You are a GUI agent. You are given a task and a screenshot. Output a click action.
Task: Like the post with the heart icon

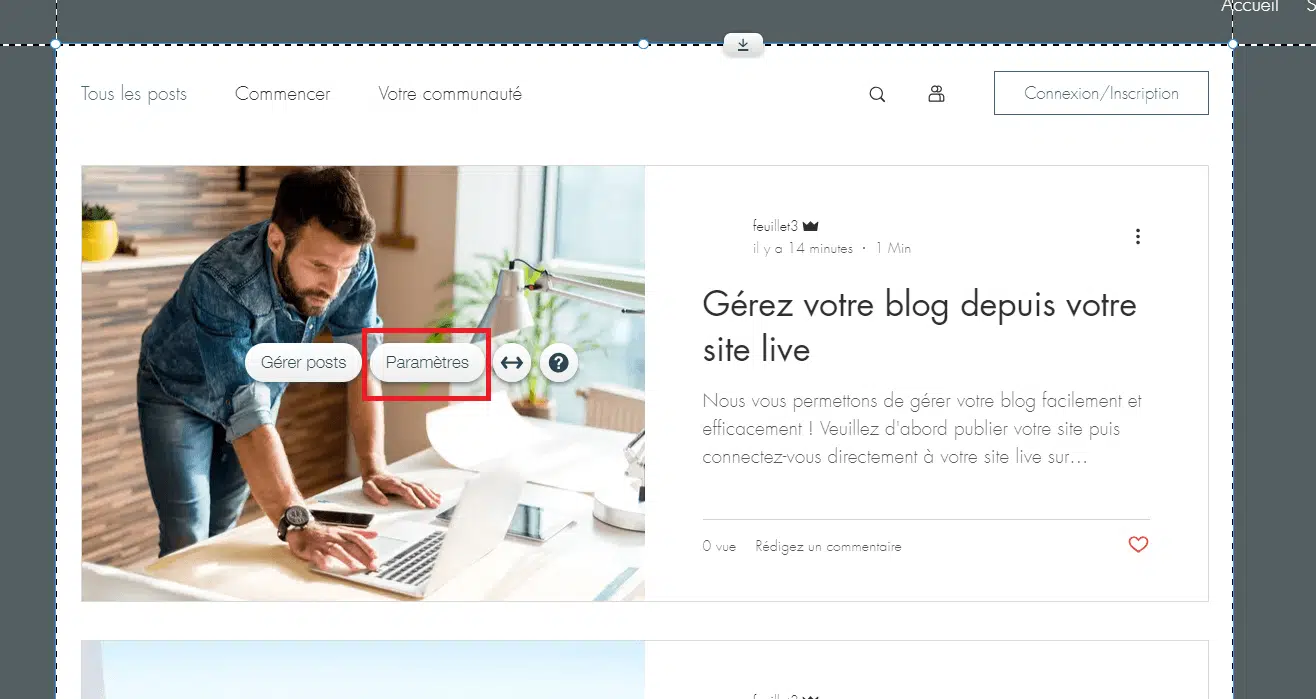pos(1138,545)
